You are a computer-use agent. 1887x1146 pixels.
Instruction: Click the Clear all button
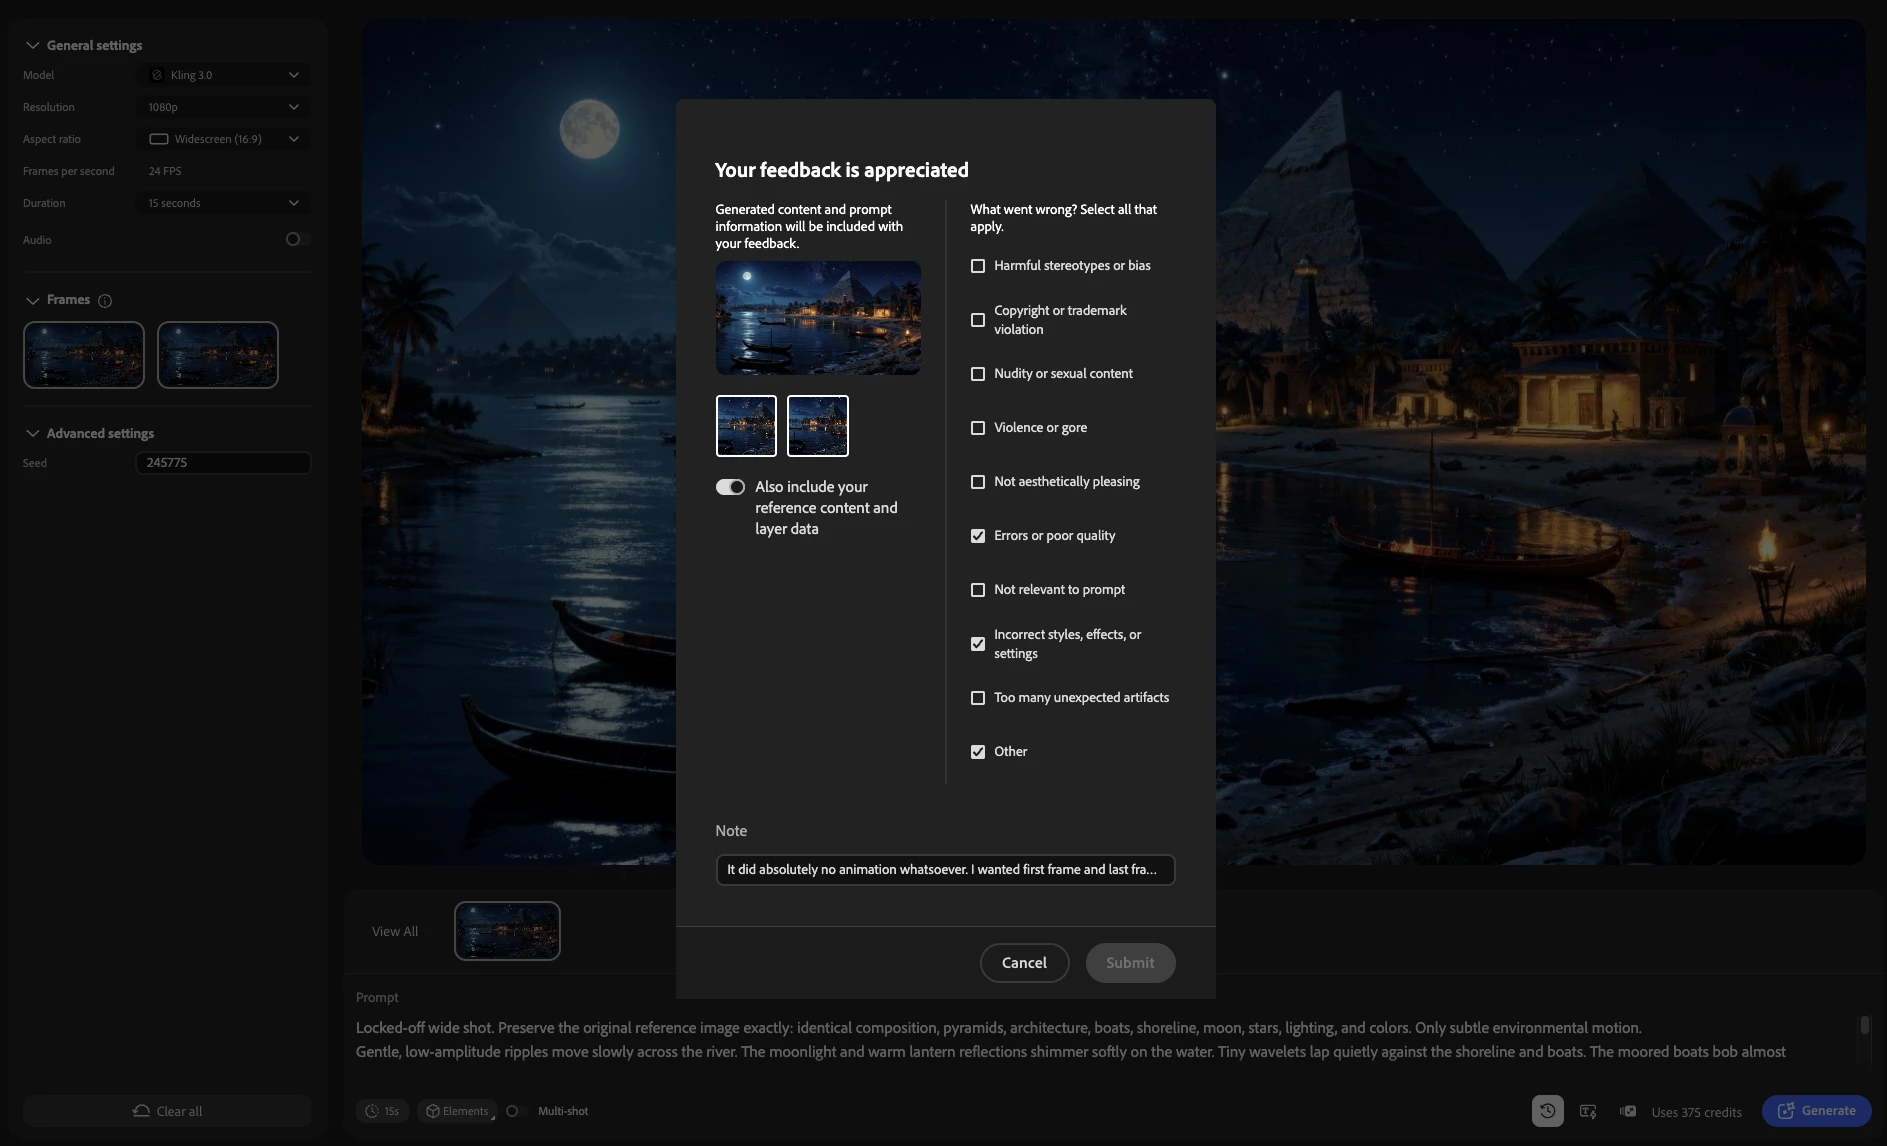click(167, 1111)
